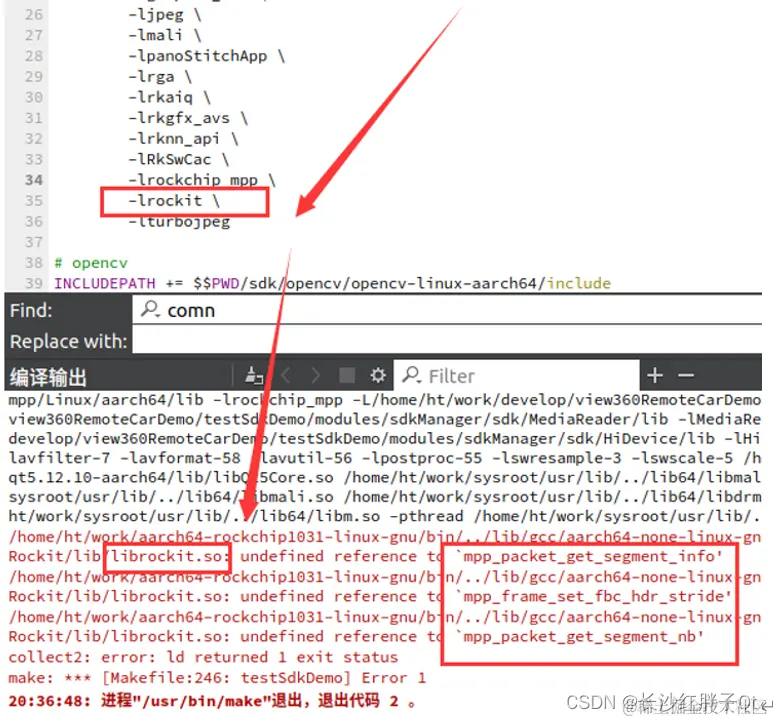This screenshot has height=722, width=773.
Task: Click output line starting 'mpp/Linux/aarch64/lib -lrockchip_mpp'
Action: pyautogui.click(x=385, y=400)
